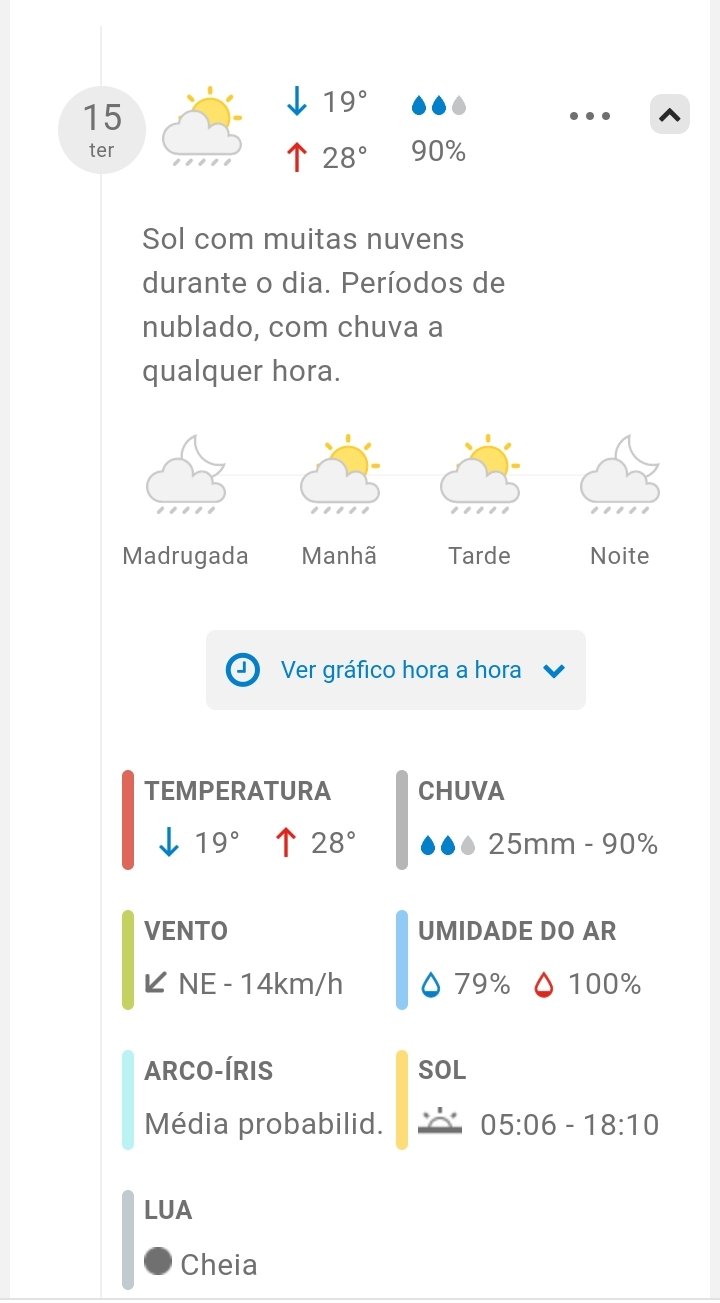The width and height of the screenshot is (720, 1303).
Task: Expand Ver gráfico hora a hora dropdown
Action: click(554, 671)
